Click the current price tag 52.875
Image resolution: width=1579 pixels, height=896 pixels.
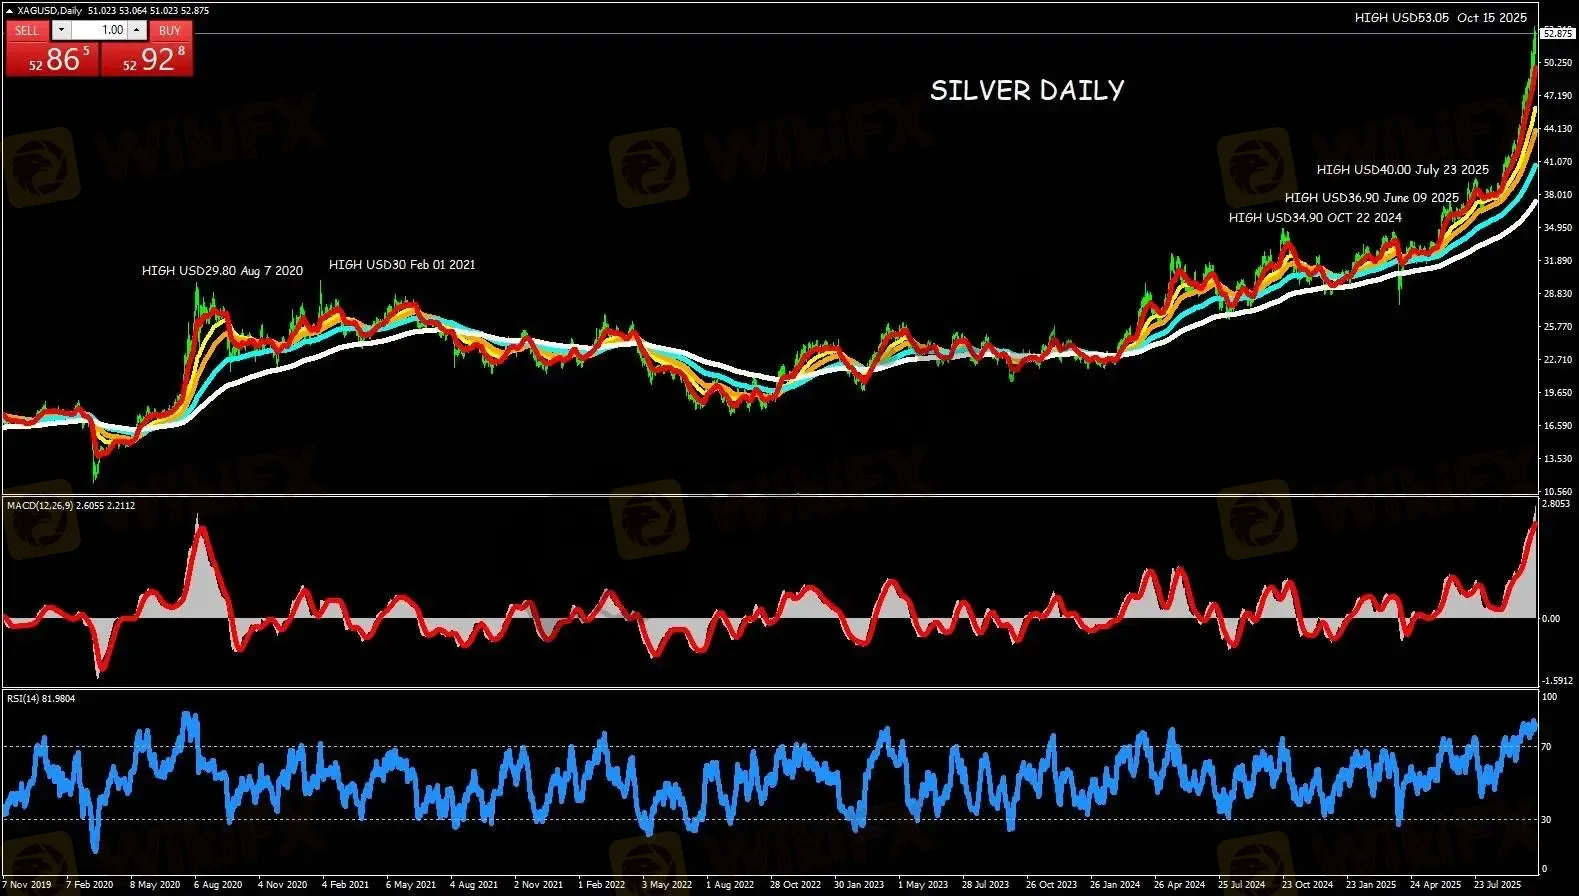click(1558, 34)
